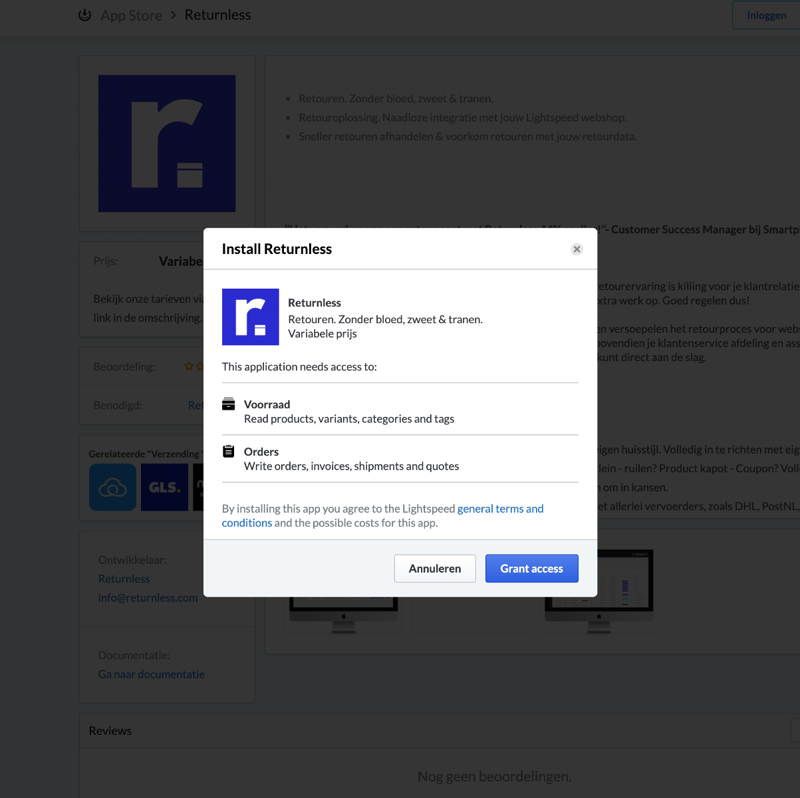This screenshot has width=800, height=798.
Task: Click 'Nog geen beoordelingen.' text
Action: point(494,776)
